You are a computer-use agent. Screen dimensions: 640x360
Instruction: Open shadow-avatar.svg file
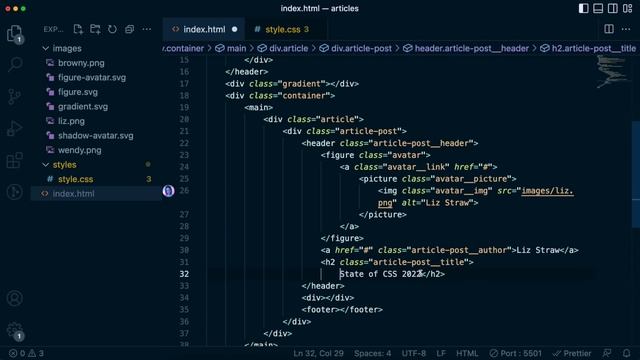coord(96,136)
